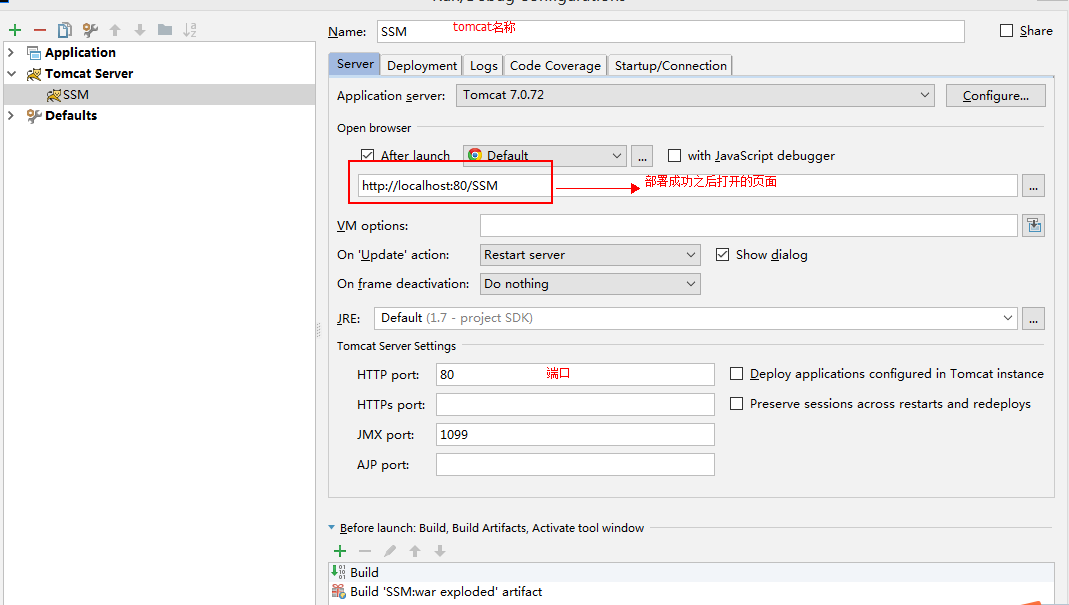Click the Name input field
Image resolution: width=1069 pixels, height=605 pixels.
[x=671, y=31]
